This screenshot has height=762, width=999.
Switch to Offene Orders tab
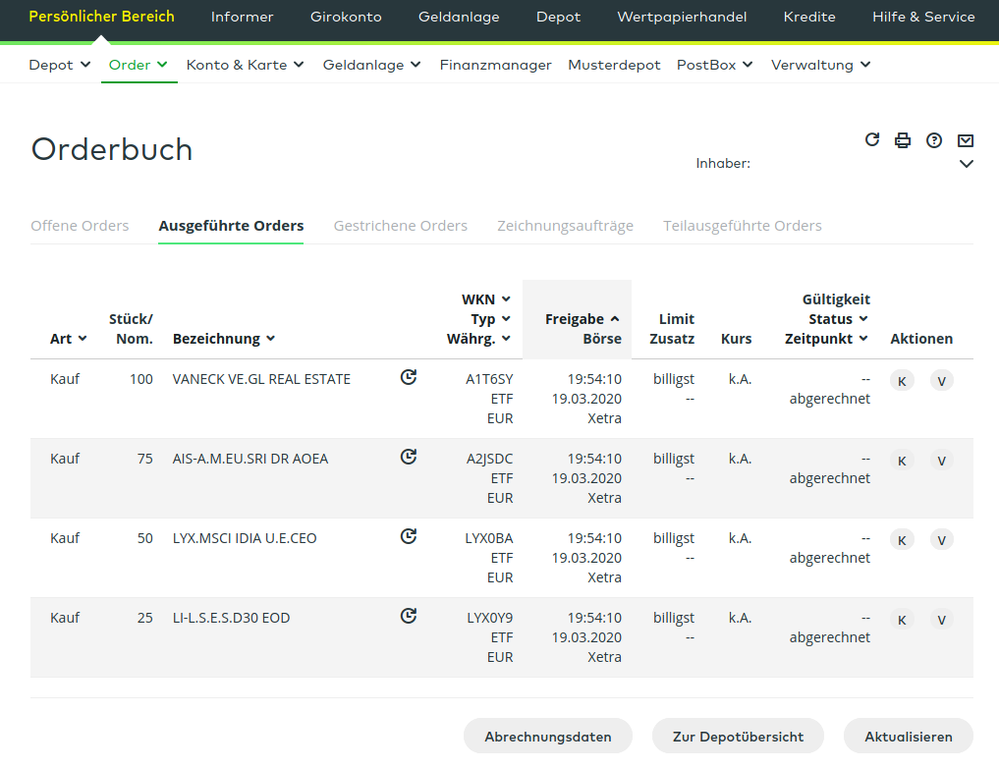coord(80,226)
